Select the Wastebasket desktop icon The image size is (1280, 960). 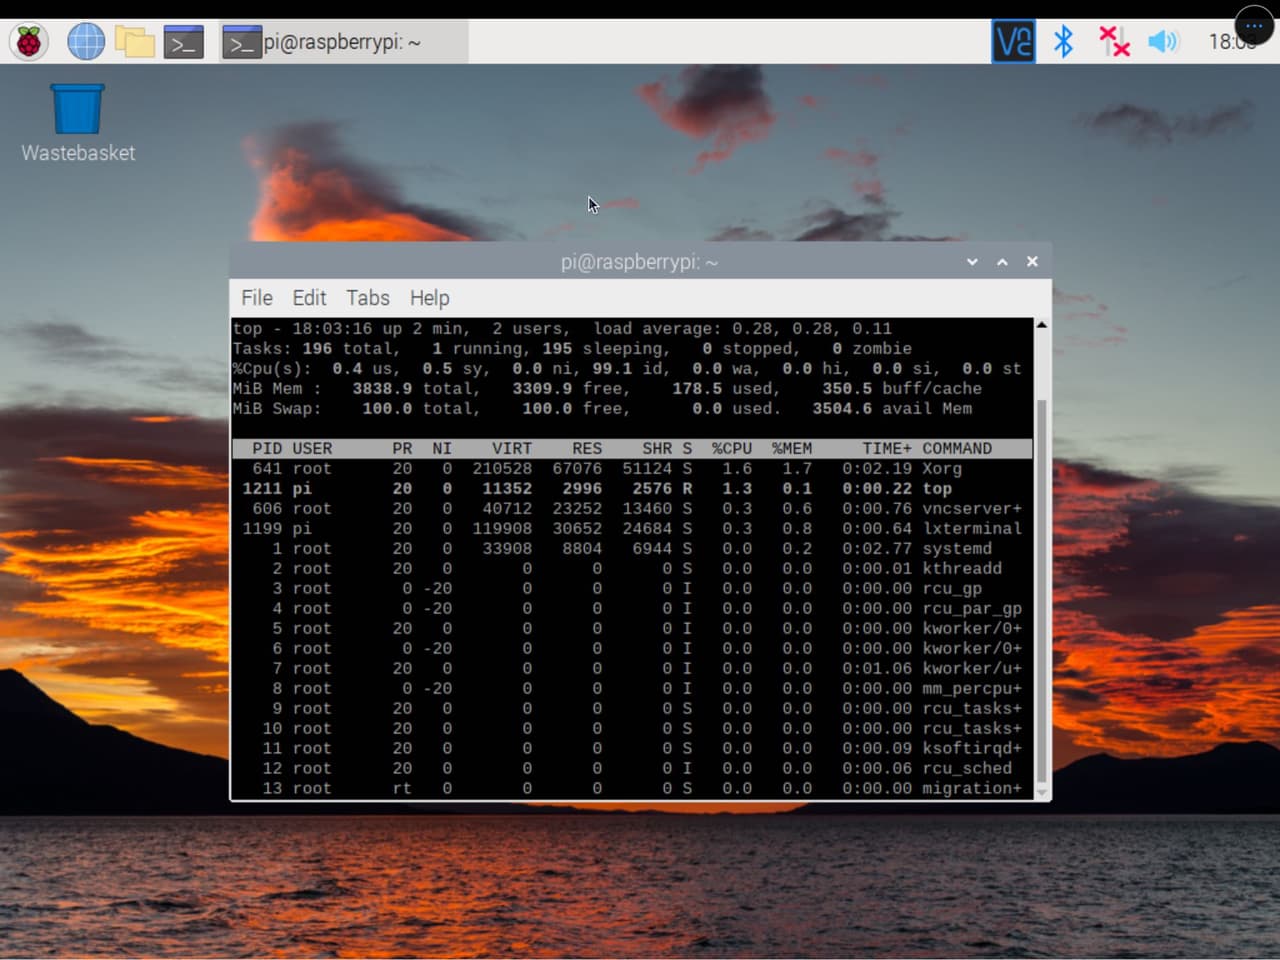[x=78, y=122]
